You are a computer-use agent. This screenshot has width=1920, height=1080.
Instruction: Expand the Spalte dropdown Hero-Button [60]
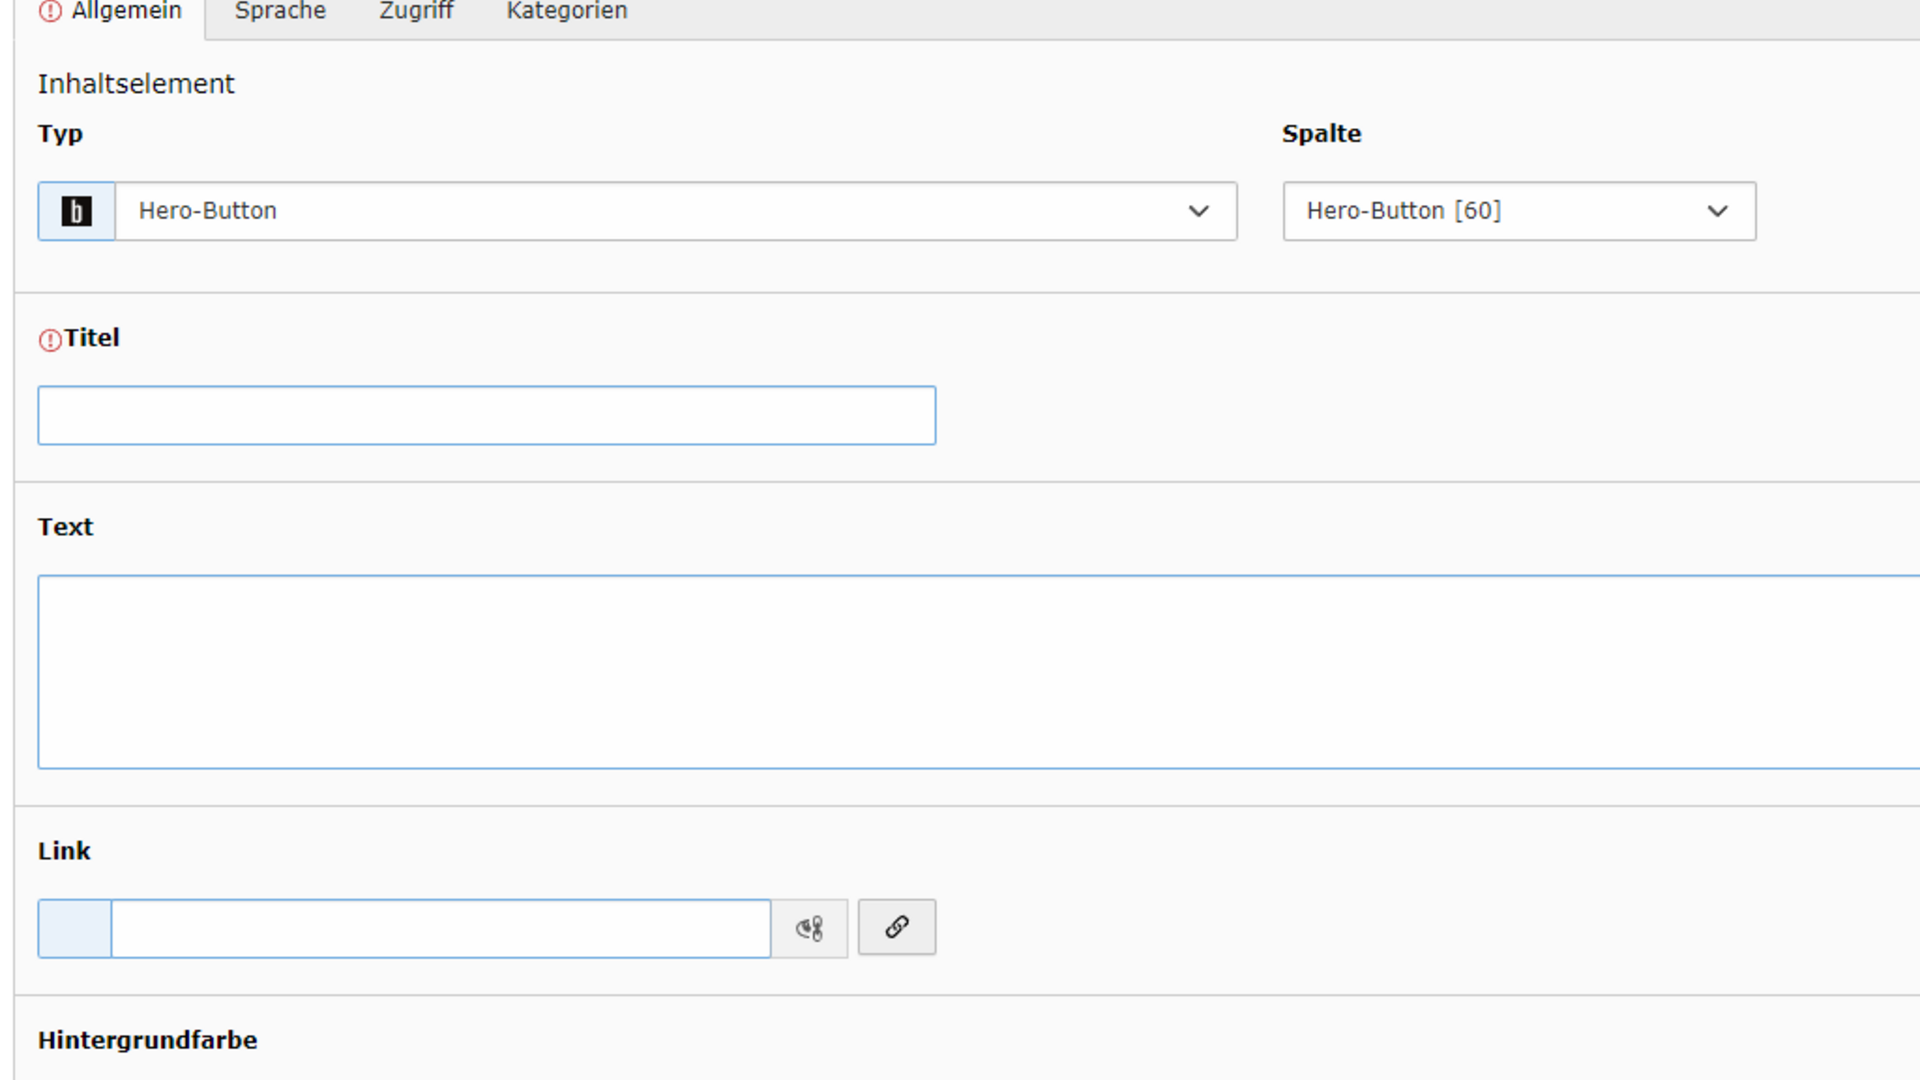pos(1518,211)
